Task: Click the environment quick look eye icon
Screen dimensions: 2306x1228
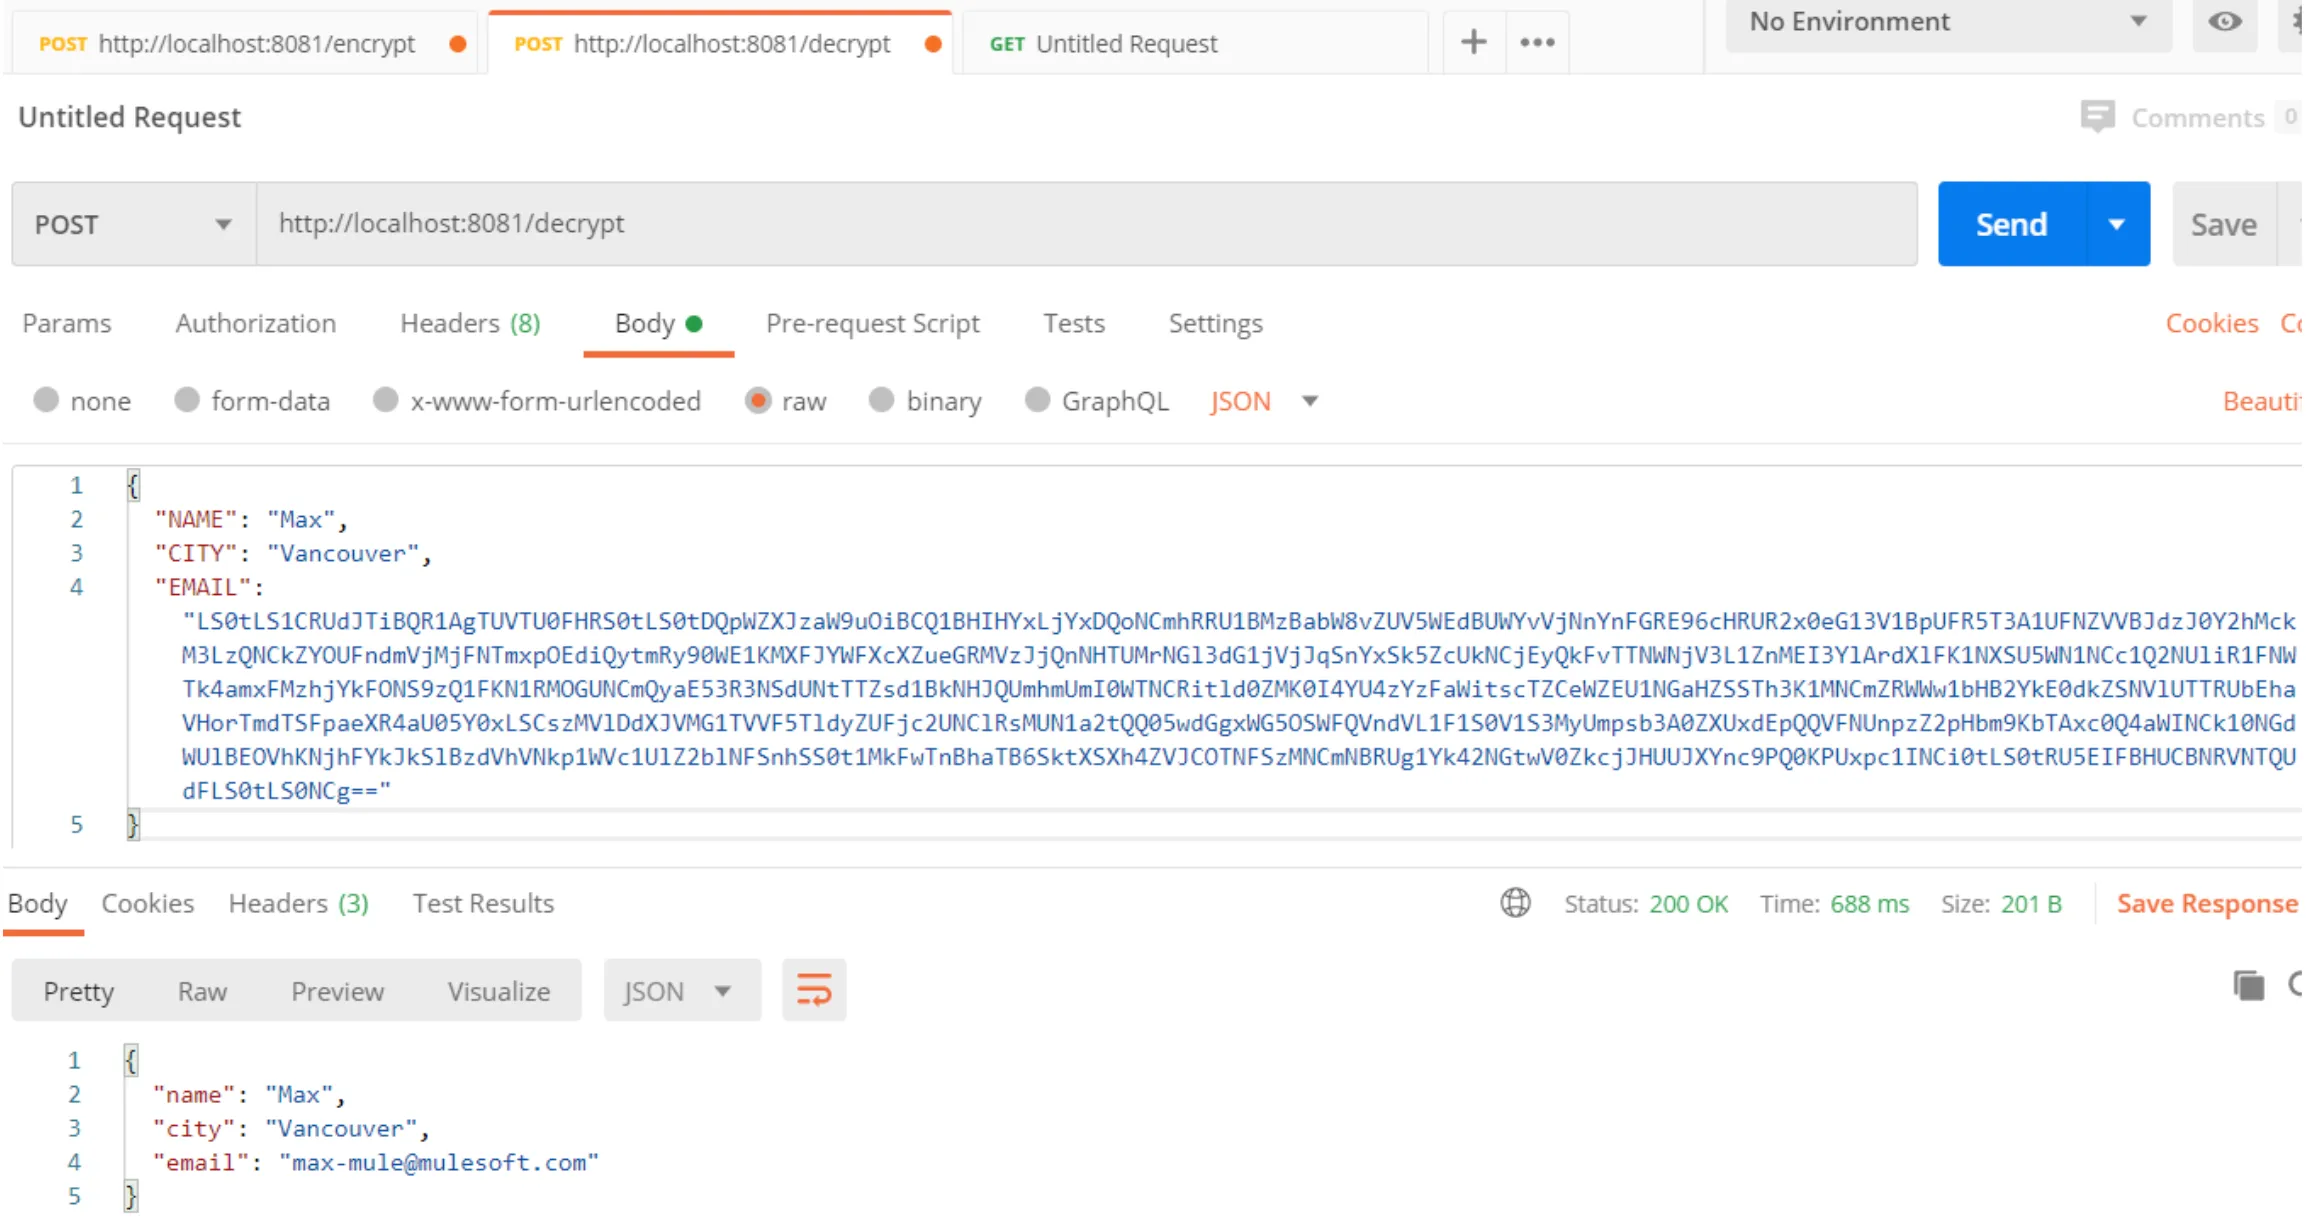Action: [2224, 22]
